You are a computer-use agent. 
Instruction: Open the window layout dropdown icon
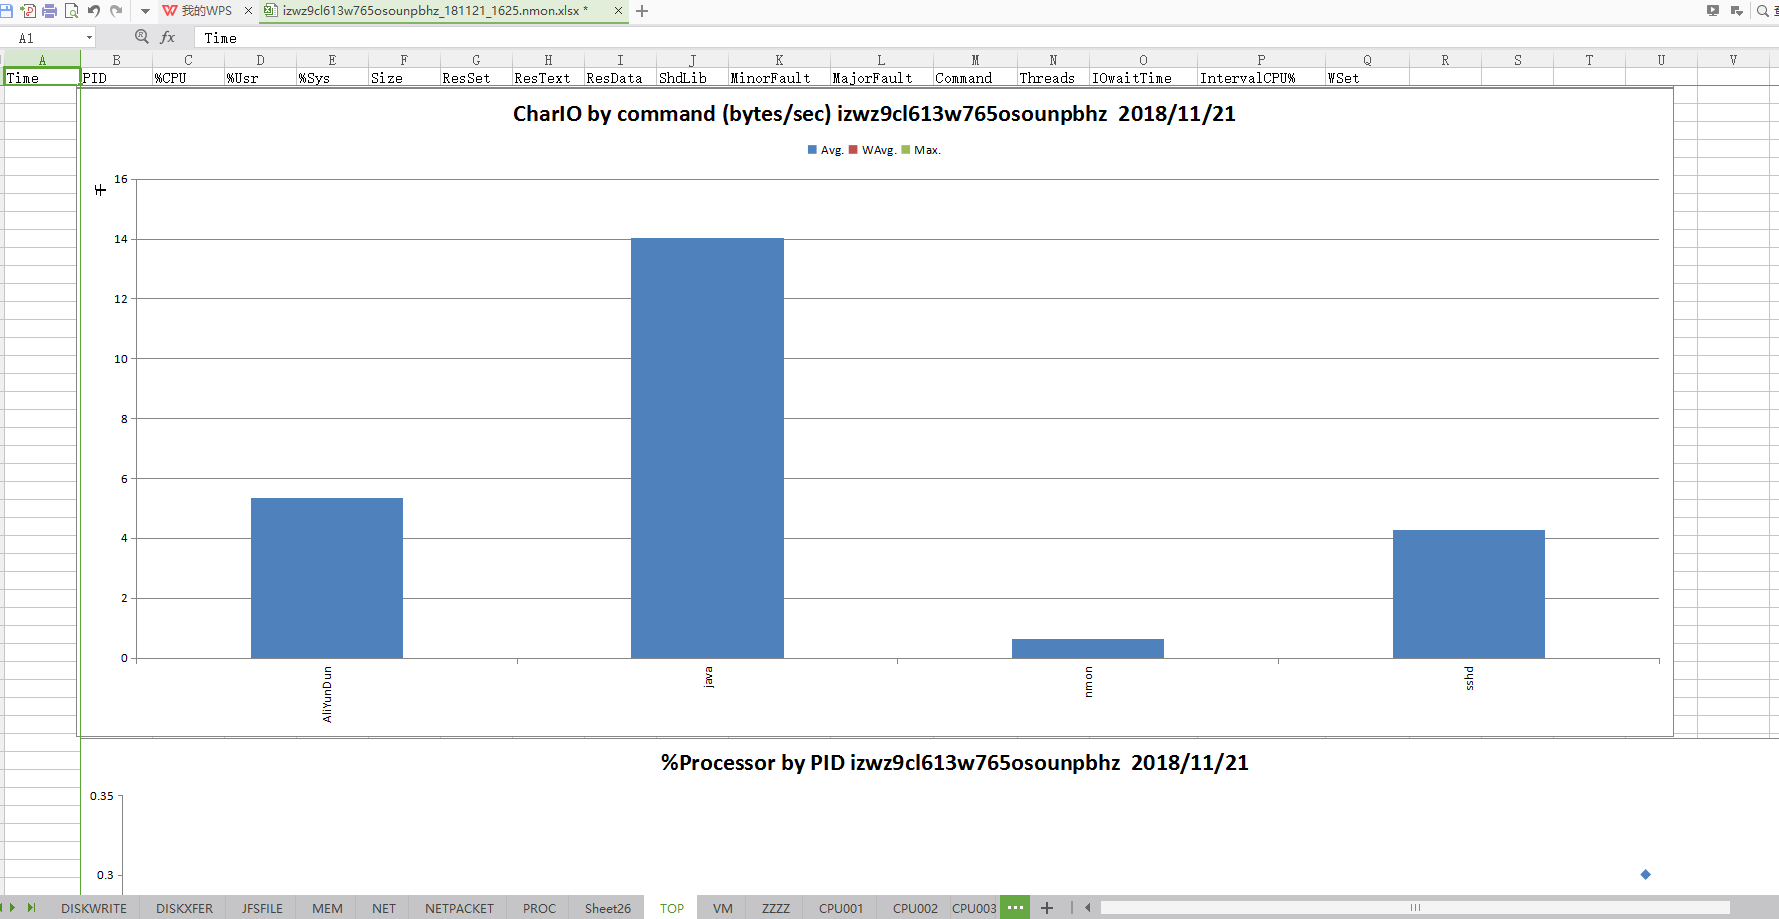[x=1737, y=11]
